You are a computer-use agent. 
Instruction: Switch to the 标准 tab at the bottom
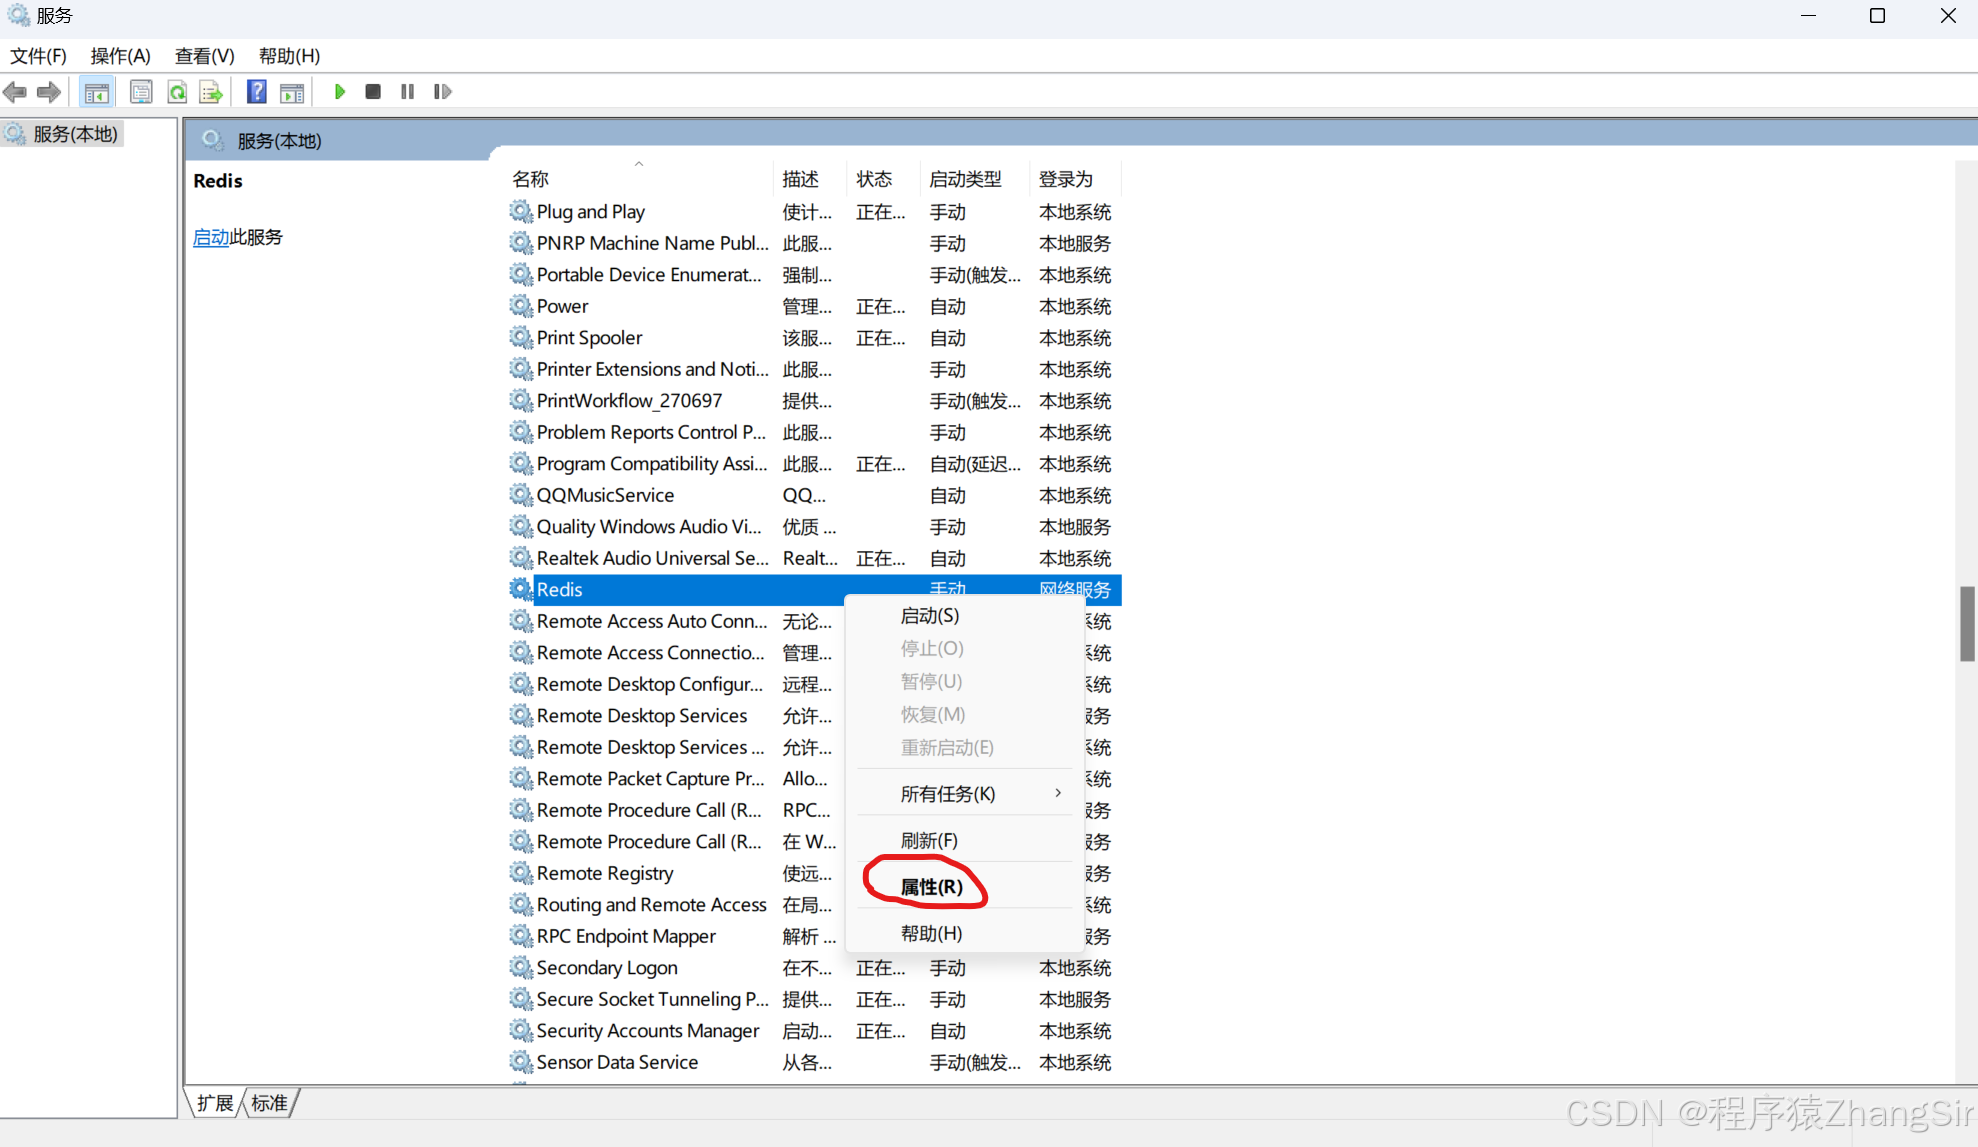pos(269,1103)
